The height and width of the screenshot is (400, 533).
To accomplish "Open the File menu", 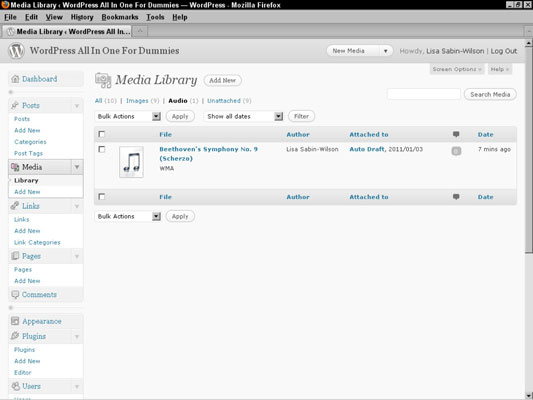I will tap(10, 17).
